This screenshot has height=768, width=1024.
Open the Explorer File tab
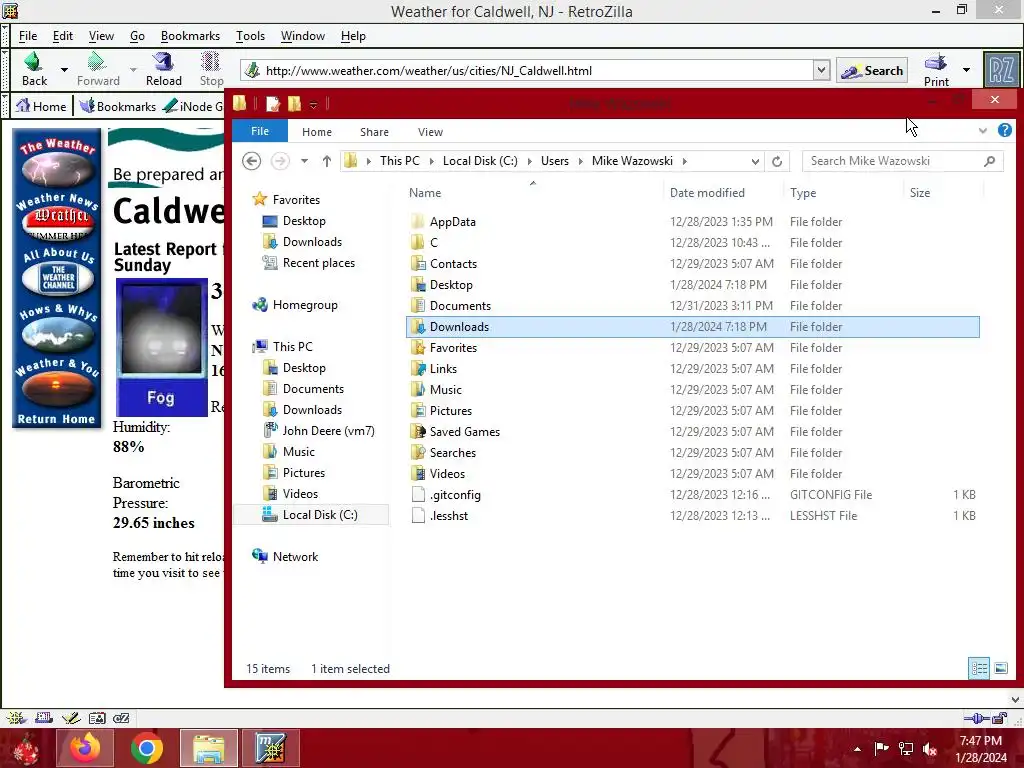(260, 131)
